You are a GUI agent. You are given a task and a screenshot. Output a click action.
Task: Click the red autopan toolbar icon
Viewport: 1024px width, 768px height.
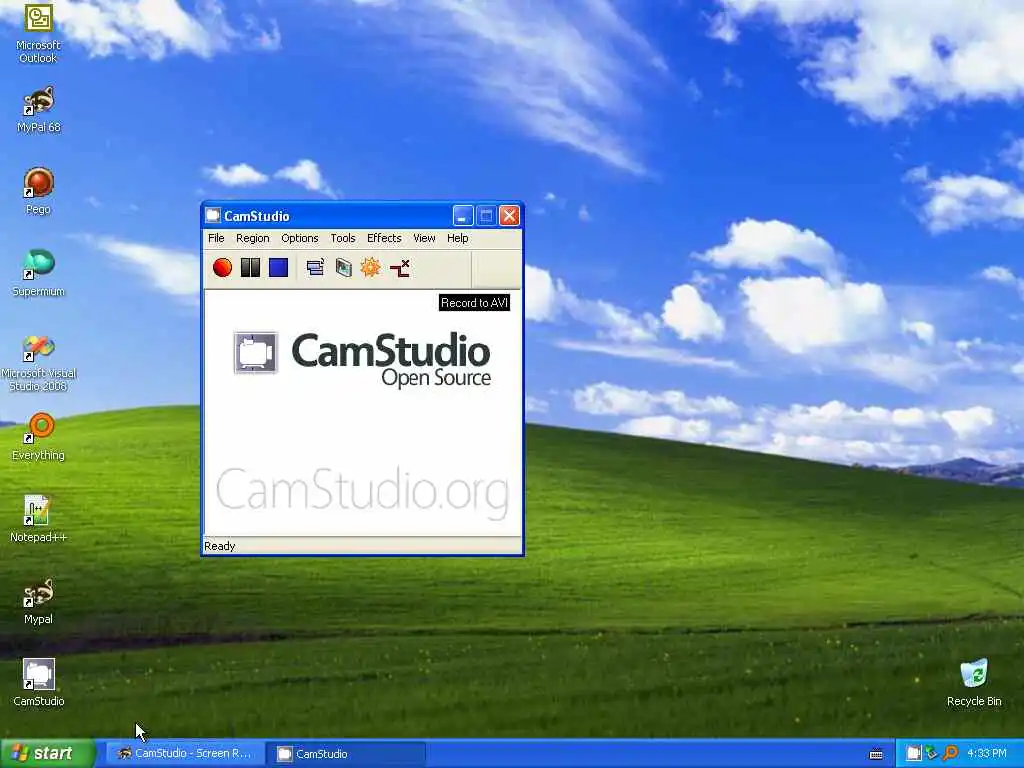tap(400, 267)
